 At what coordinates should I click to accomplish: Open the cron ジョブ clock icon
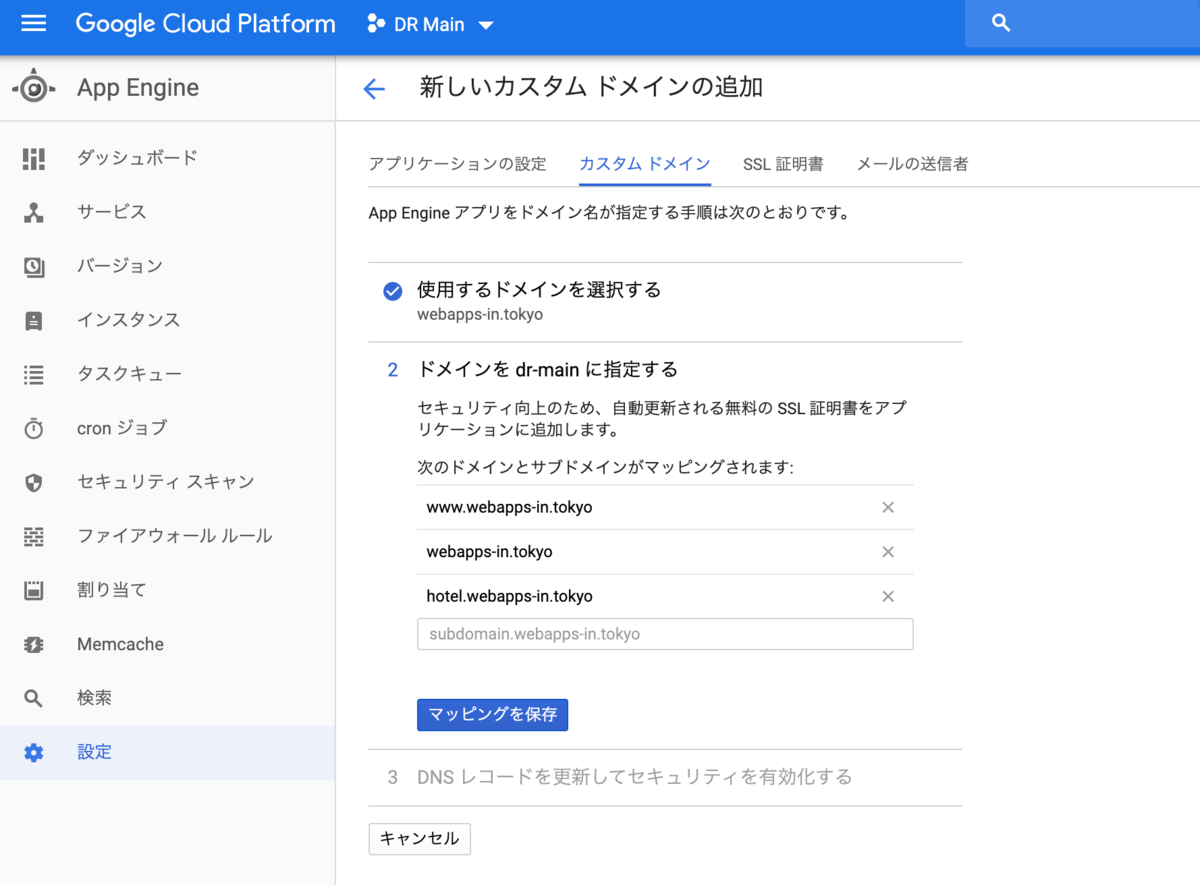tap(34, 428)
